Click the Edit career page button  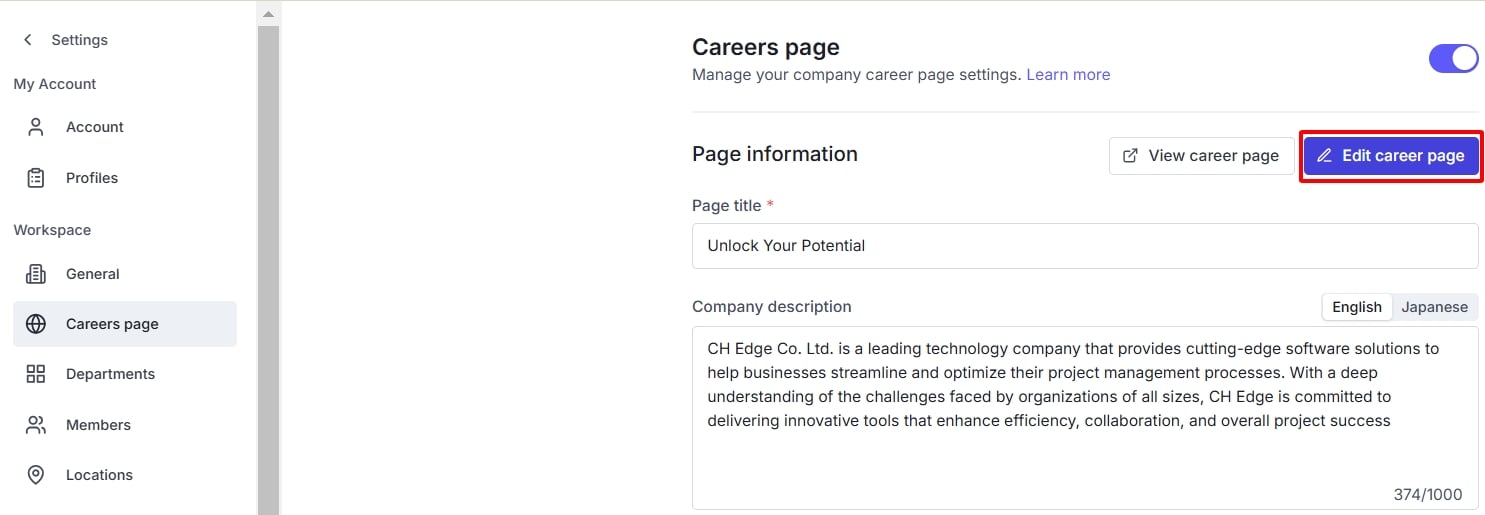(1390, 156)
